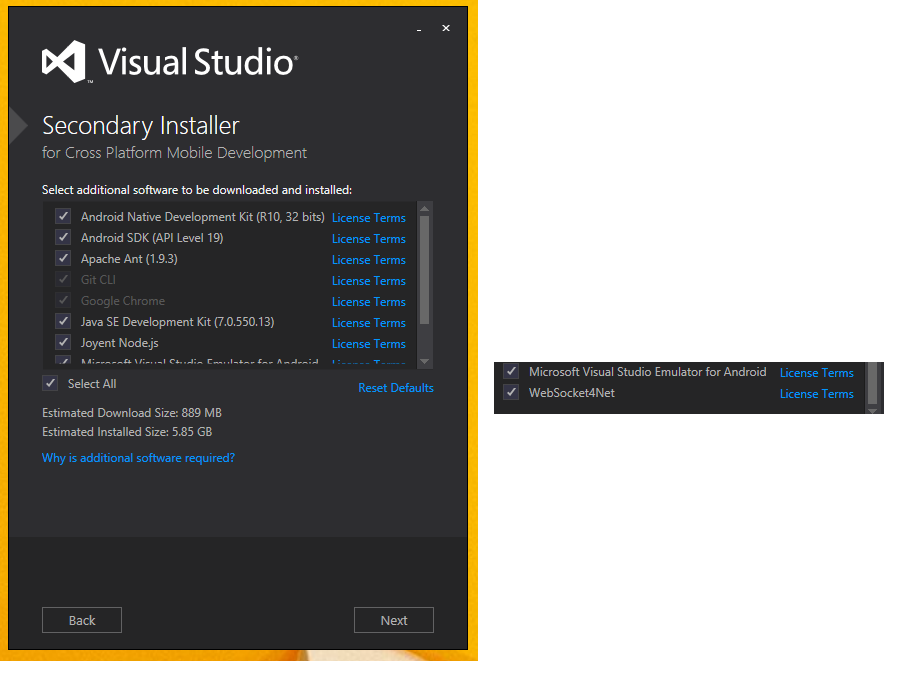Uncheck Java SE Development Kit checkbox

point(63,321)
